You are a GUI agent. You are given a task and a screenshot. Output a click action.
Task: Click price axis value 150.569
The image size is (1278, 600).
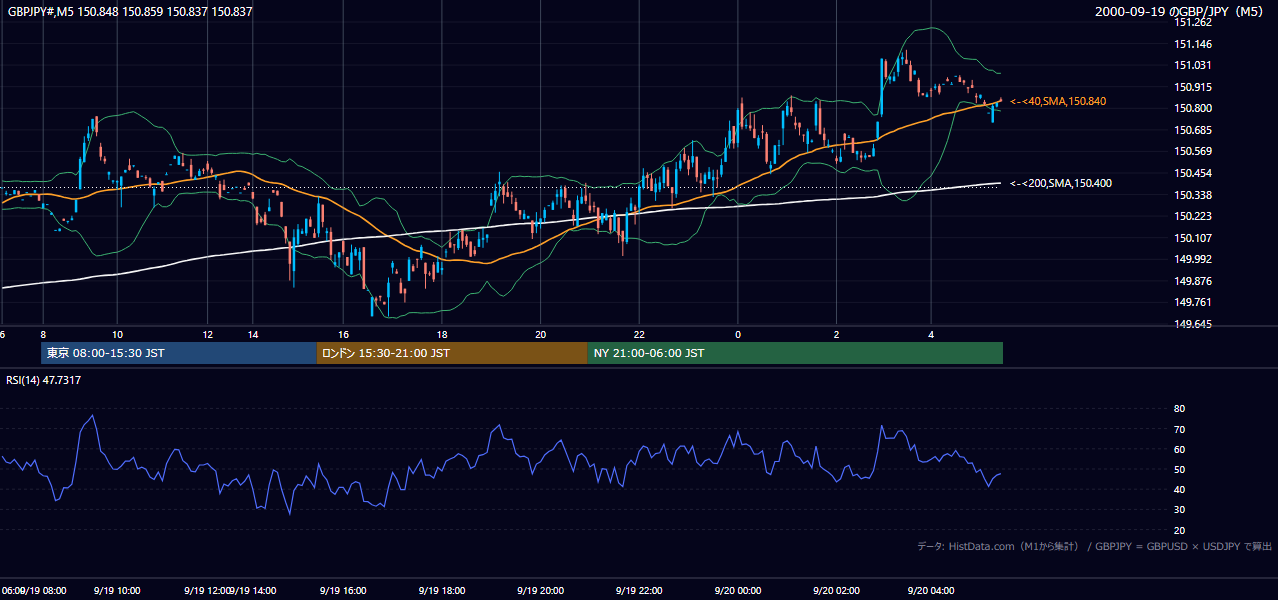pos(1193,151)
